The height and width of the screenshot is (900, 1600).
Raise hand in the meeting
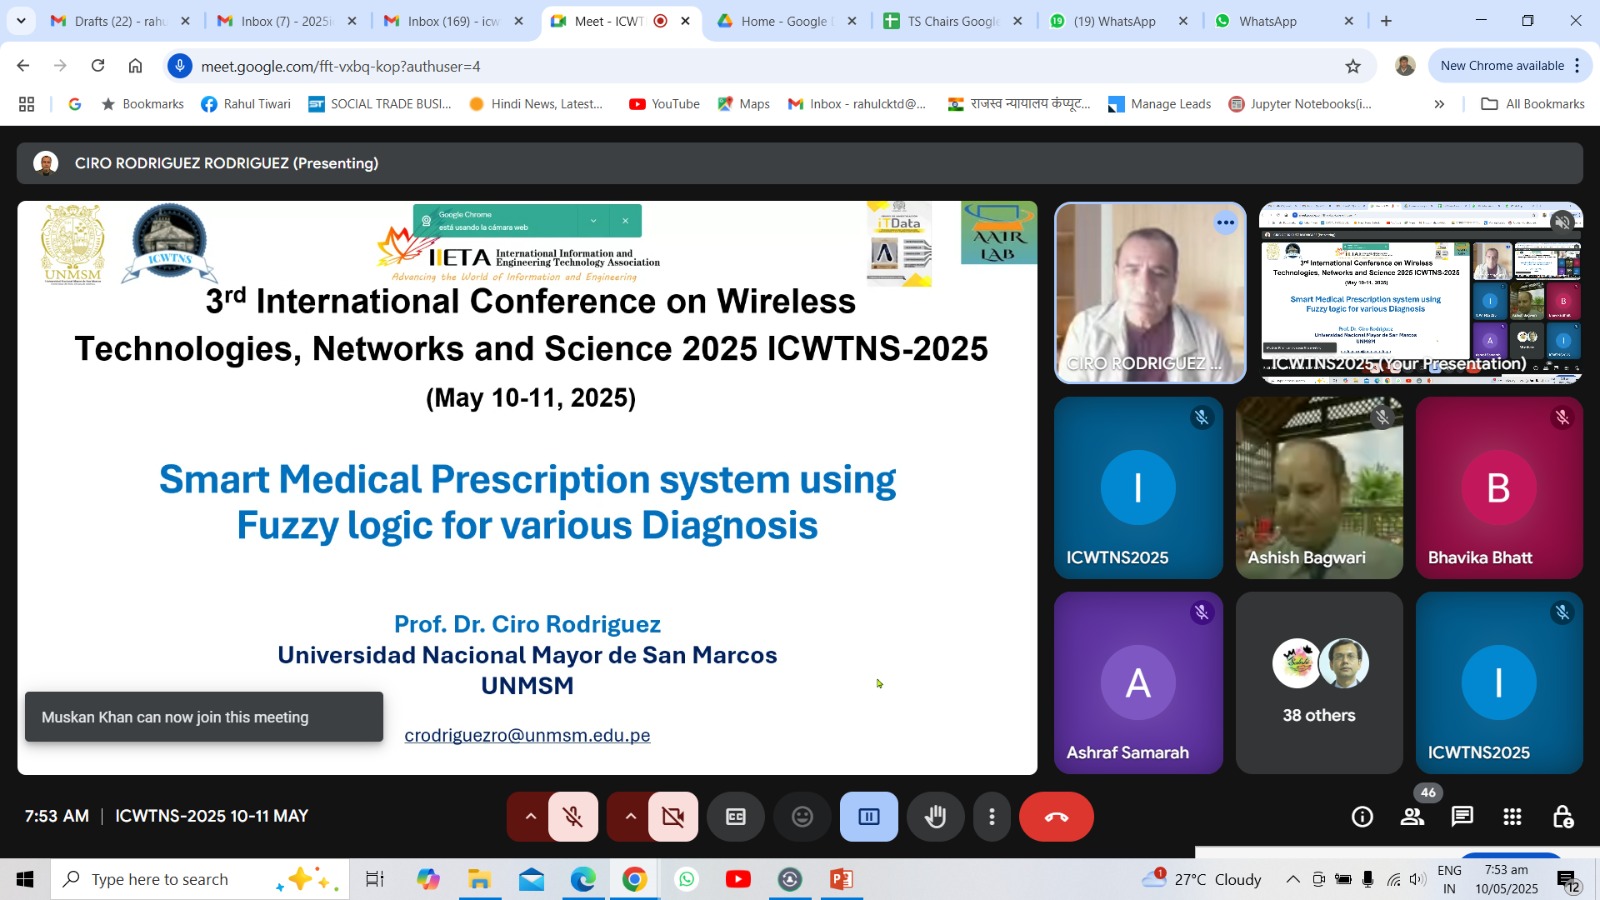935,817
